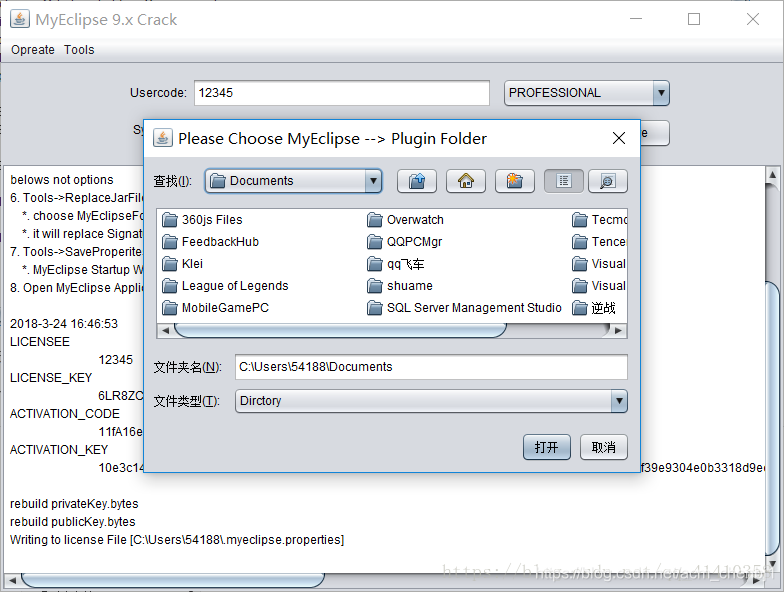Expand the Documents look-in dropdown
The height and width of the screenshot is (592, 784).
[x=373, y=180]
